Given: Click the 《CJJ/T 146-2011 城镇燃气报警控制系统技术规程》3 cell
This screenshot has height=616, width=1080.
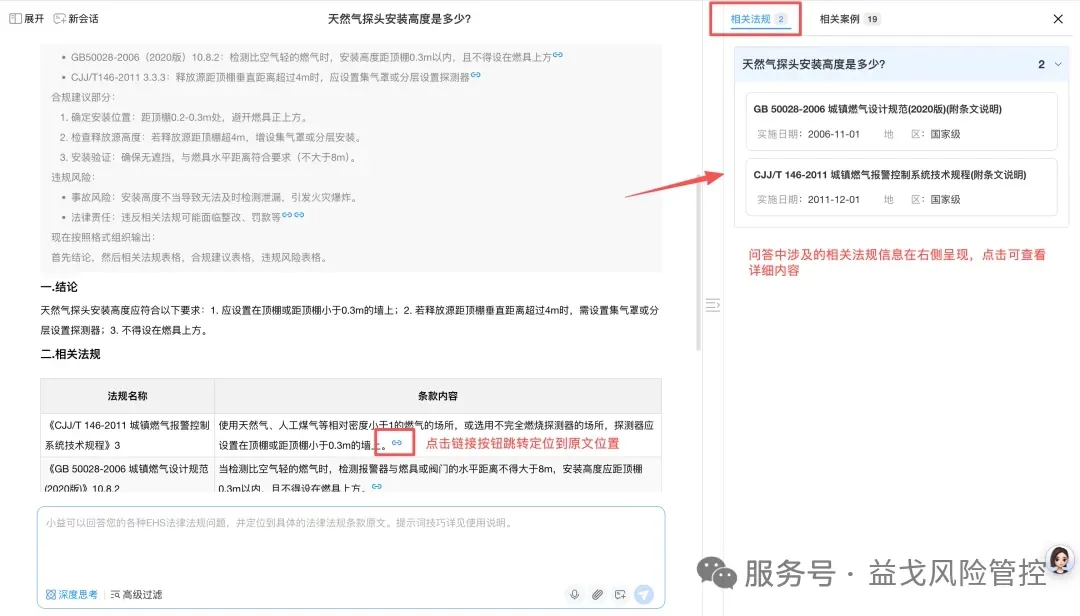Looking at the screenshot, I should click(127, 435).
